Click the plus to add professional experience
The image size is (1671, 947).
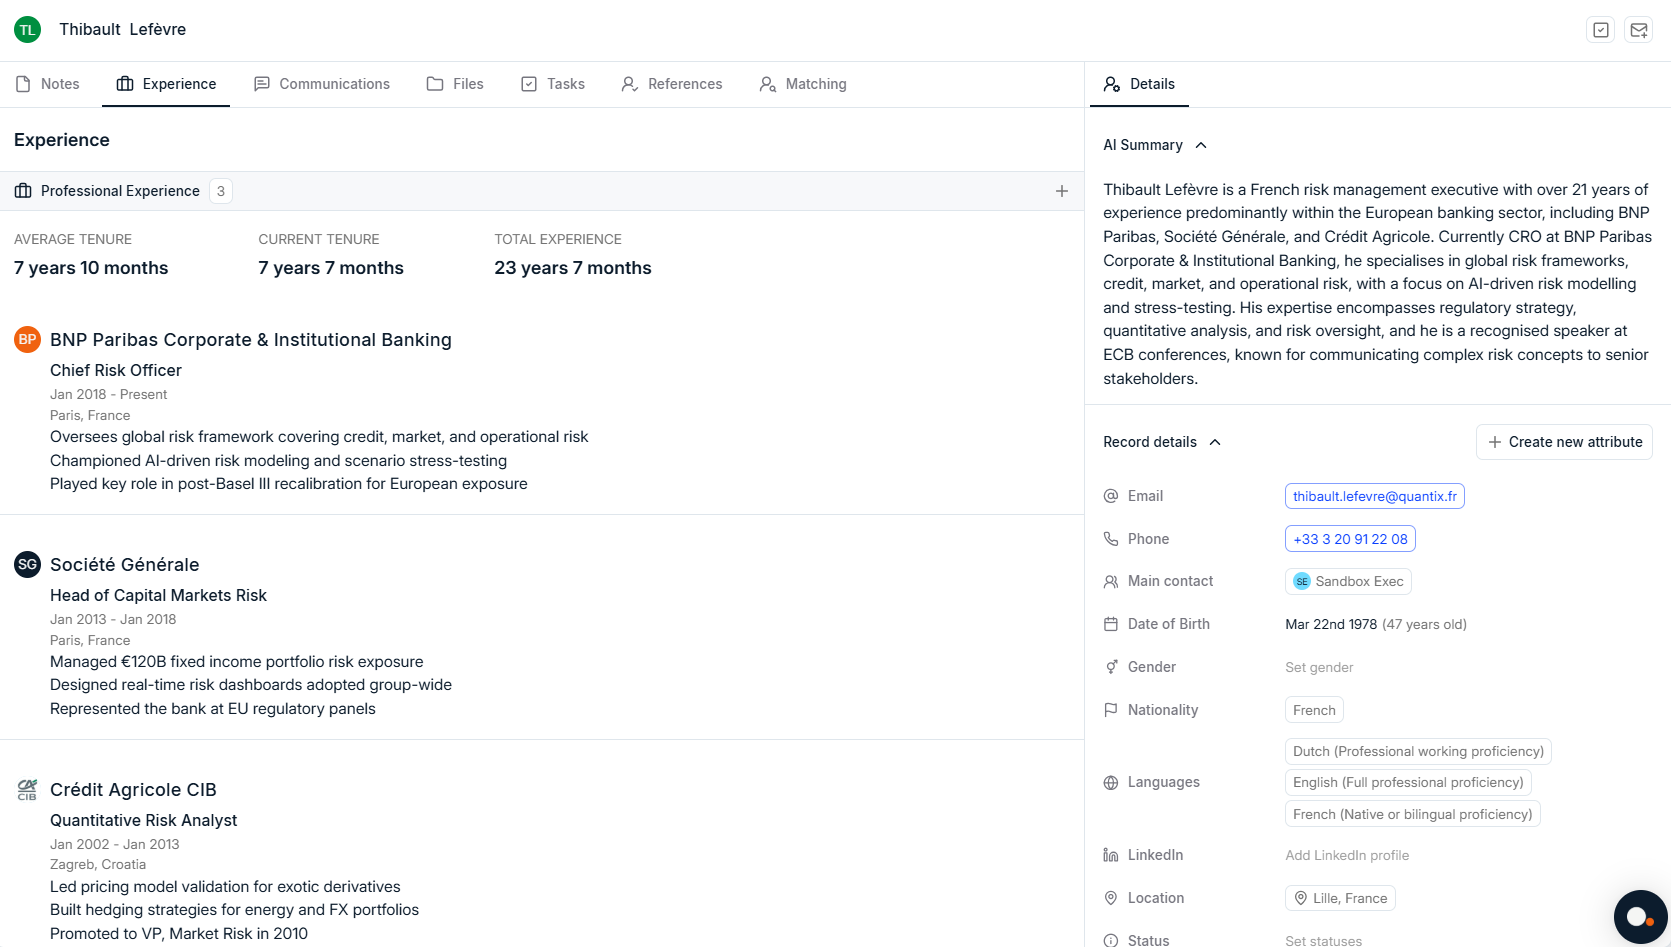[1061, 191]
